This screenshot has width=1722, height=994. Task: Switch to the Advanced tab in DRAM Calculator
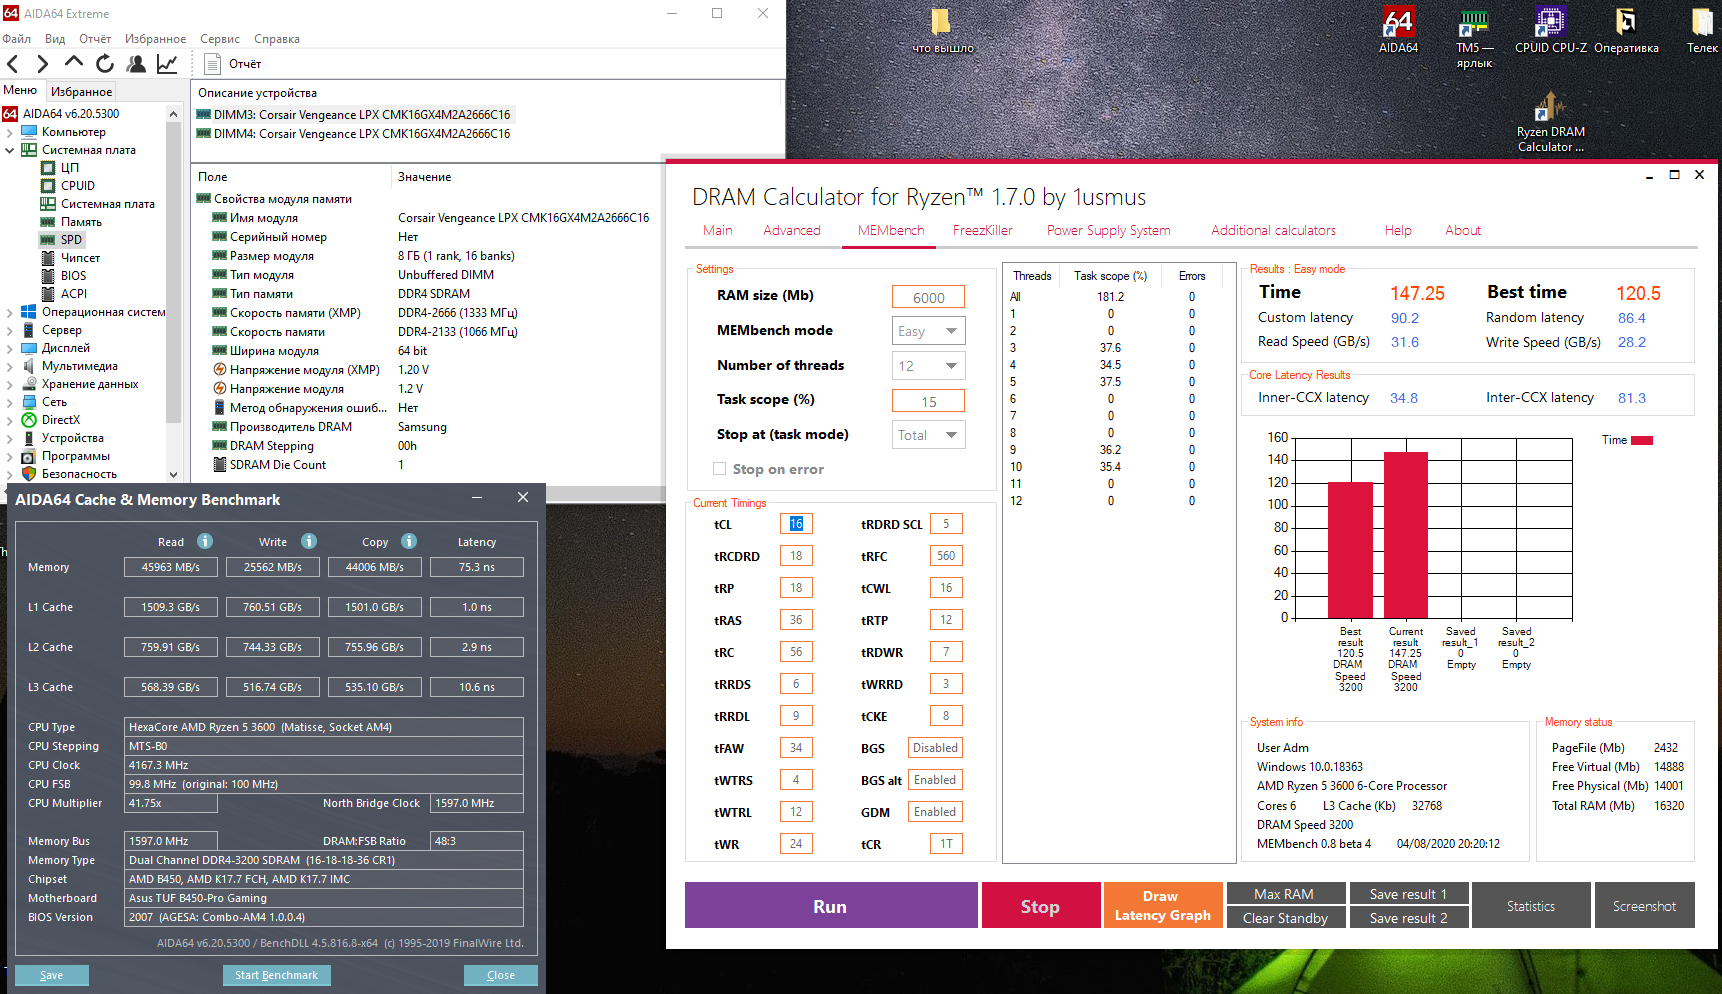click(x=792, y=230)
